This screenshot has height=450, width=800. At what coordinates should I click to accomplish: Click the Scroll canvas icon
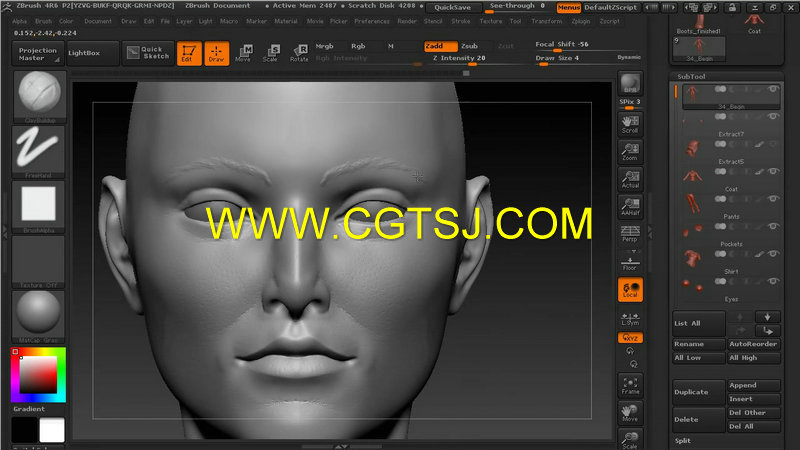coord(630,125)
